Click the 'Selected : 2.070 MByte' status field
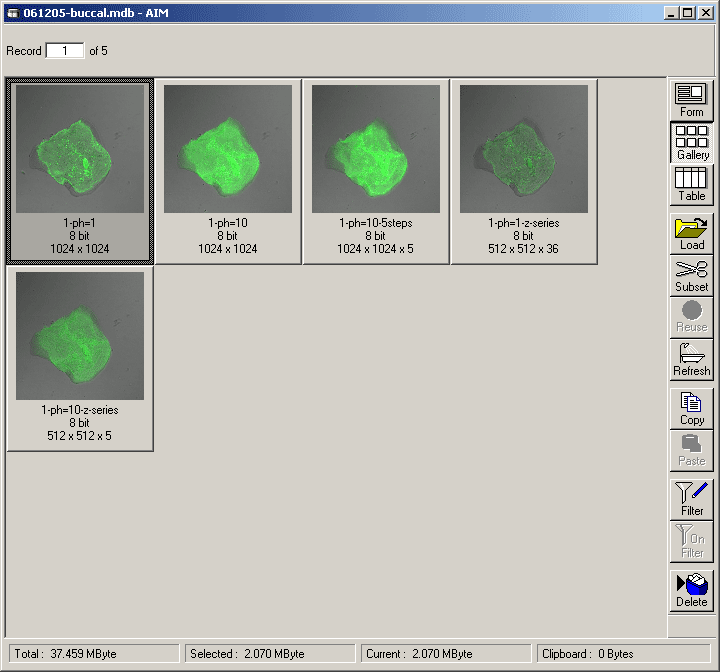 [x=270, y=654]
